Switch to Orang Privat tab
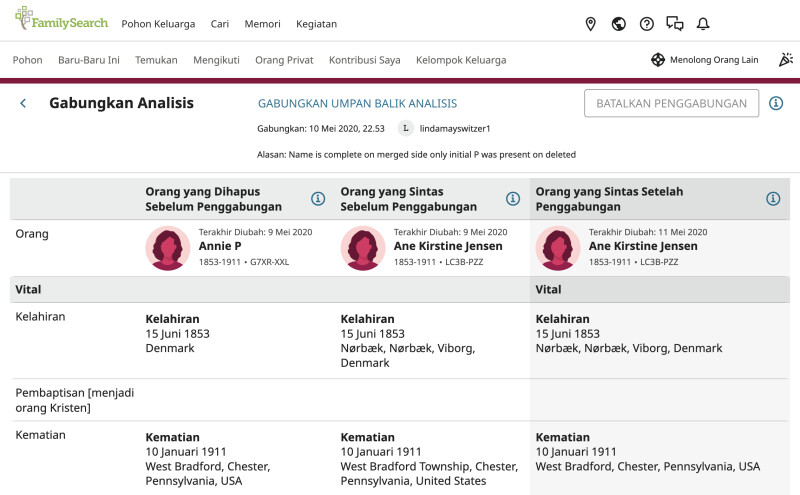The image size is (800, 495). [x=284, y=60]
